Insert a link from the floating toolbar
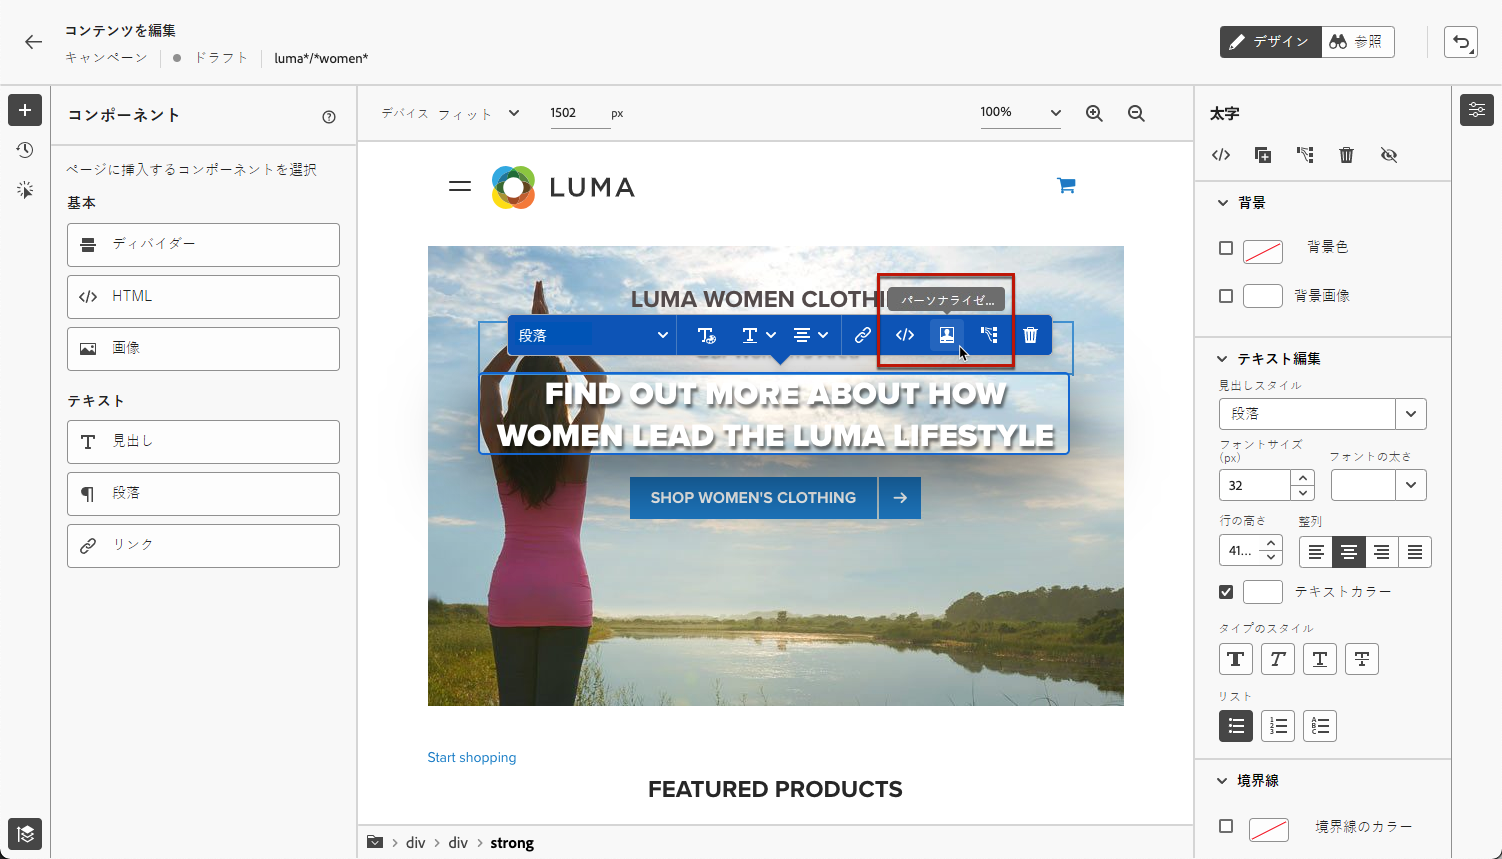This screenshot has height=859, width=1502. (863, 335)
